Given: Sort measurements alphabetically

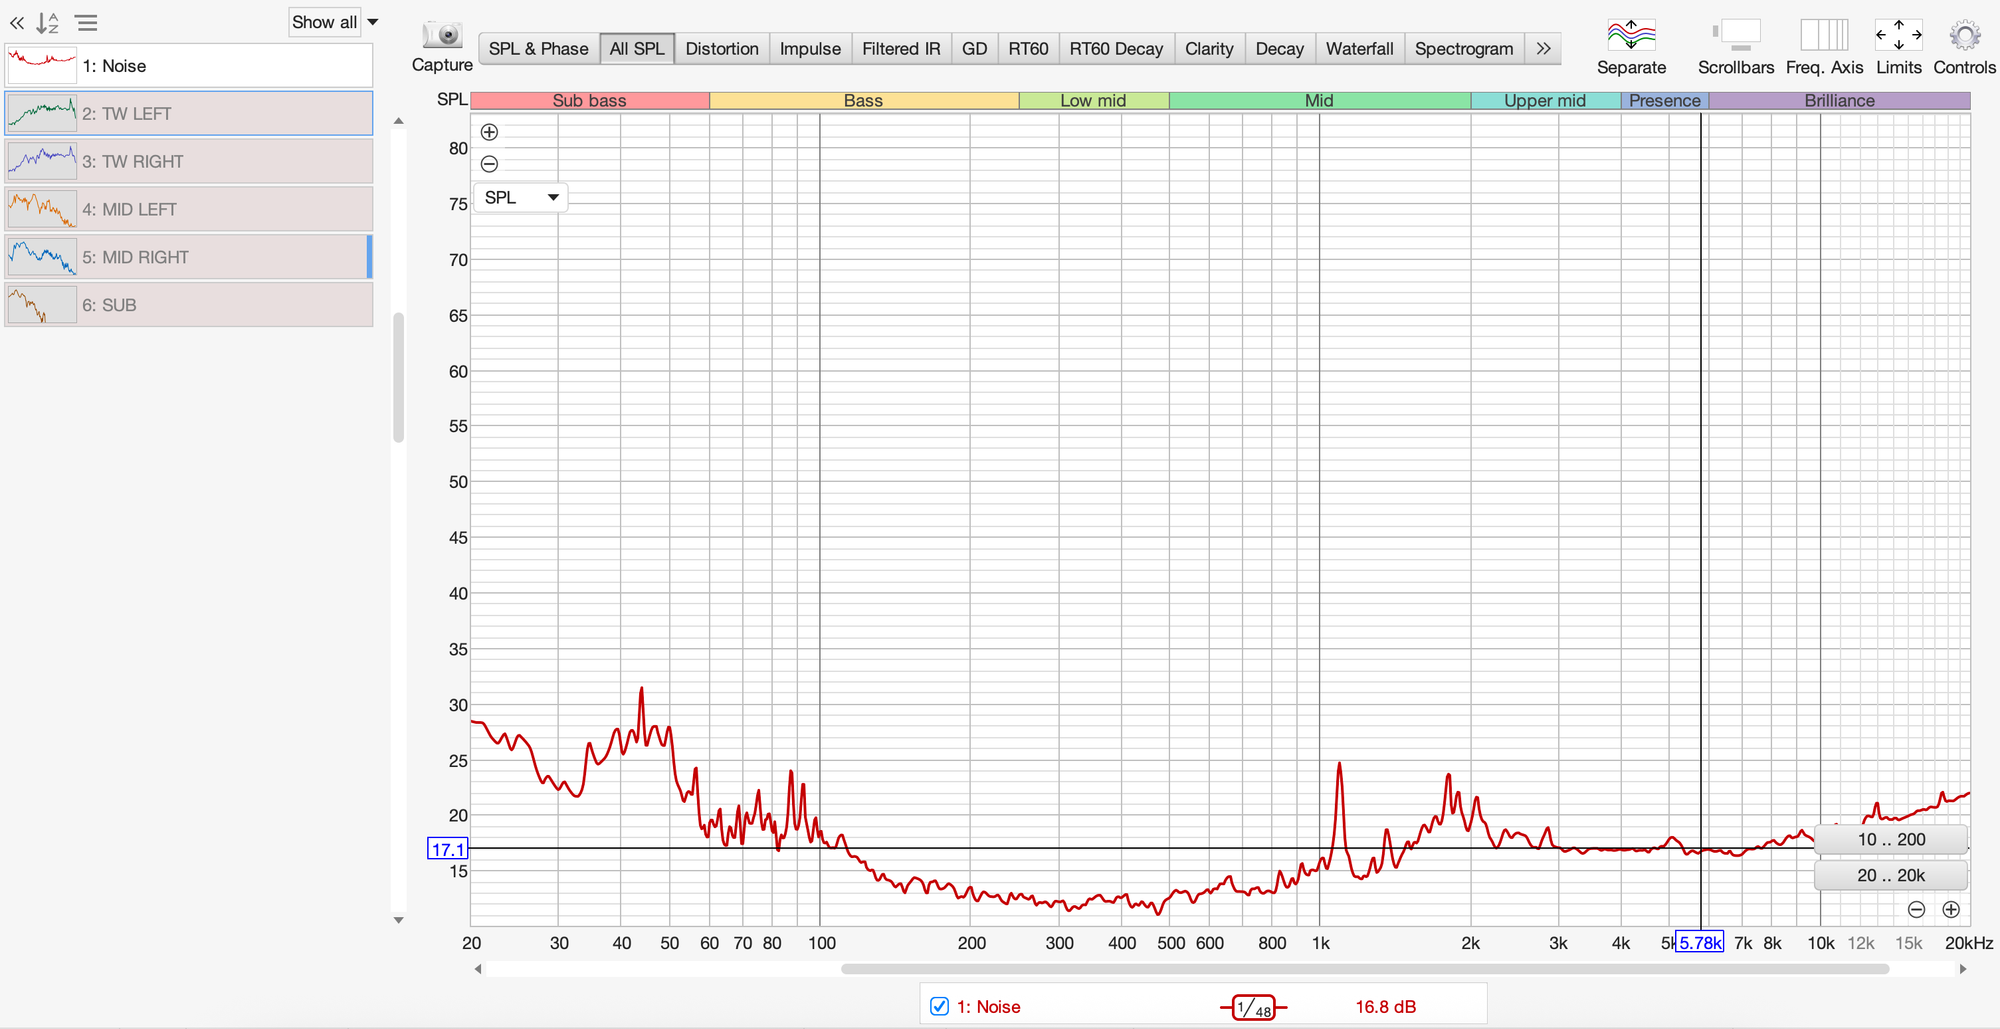Looking at the screenshot, I should tap(48, 23).
